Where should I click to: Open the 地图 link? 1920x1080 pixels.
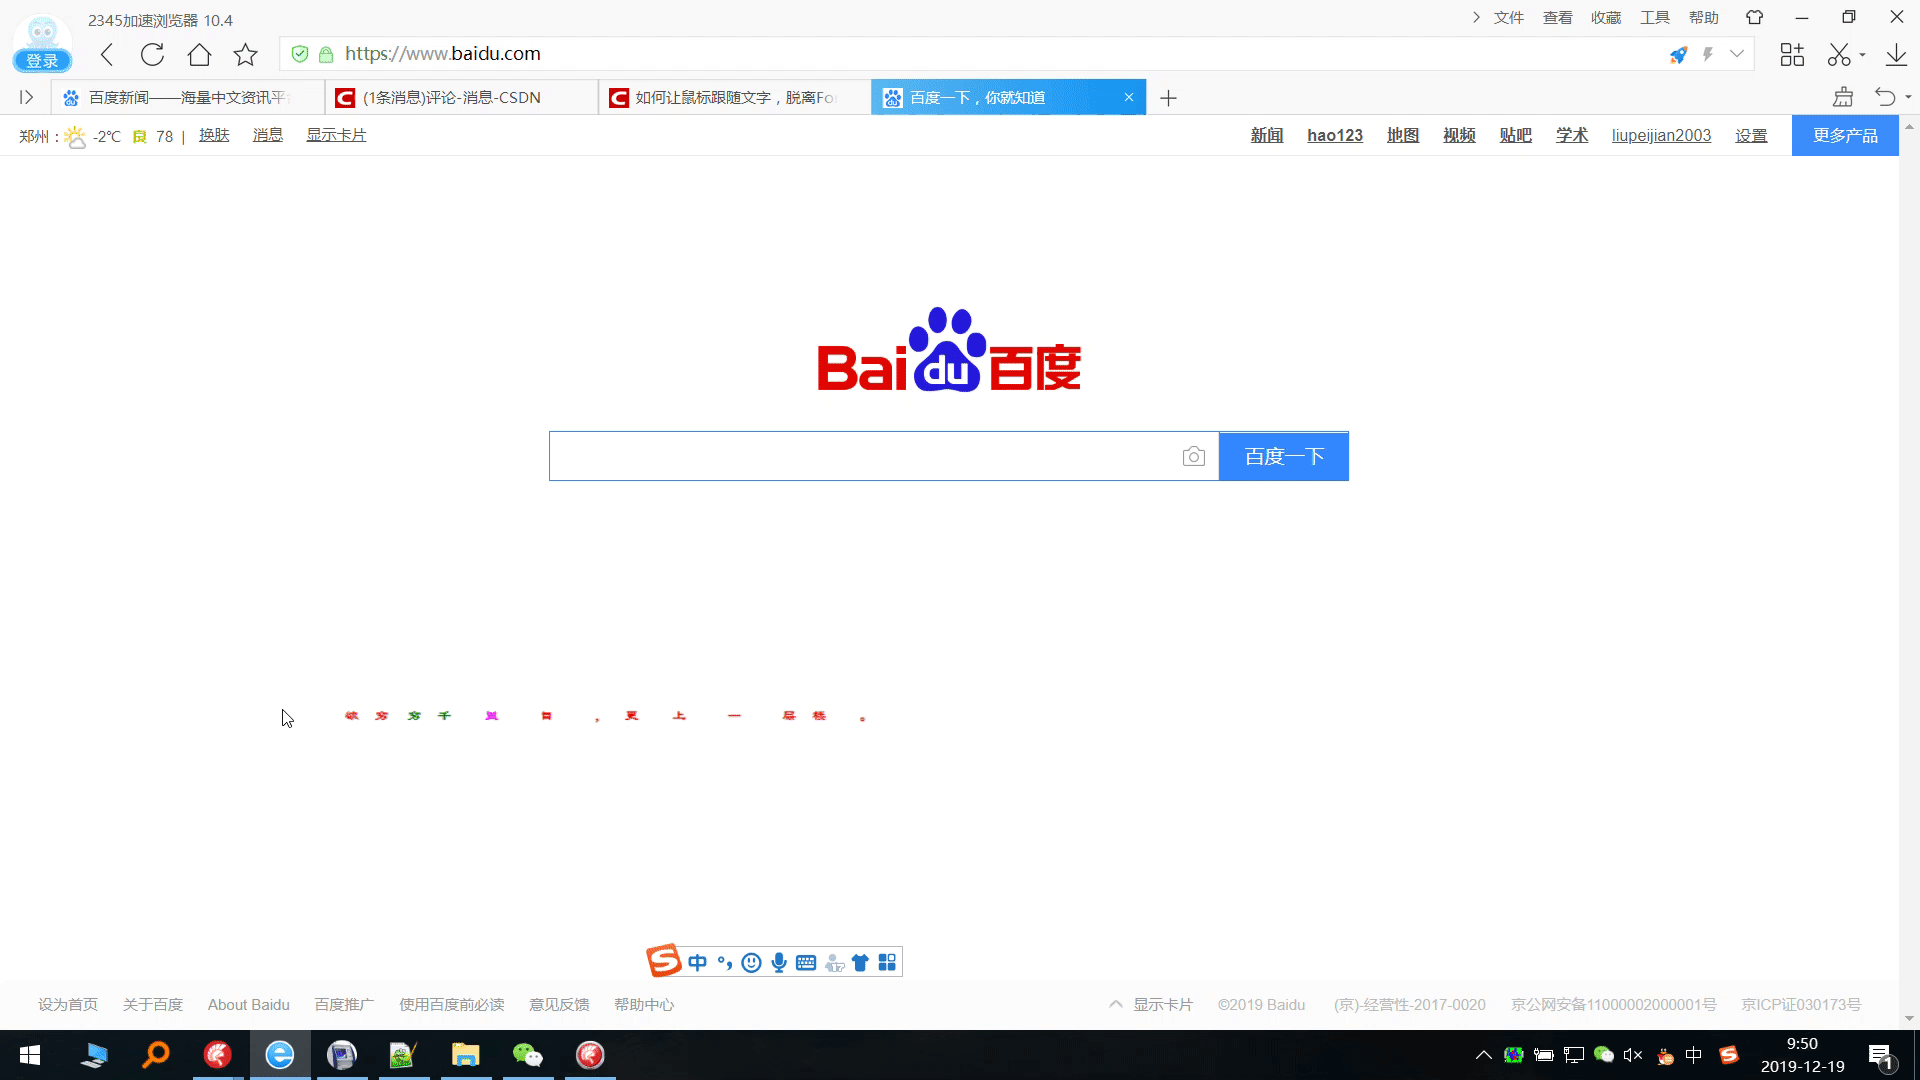[1403, 135]
